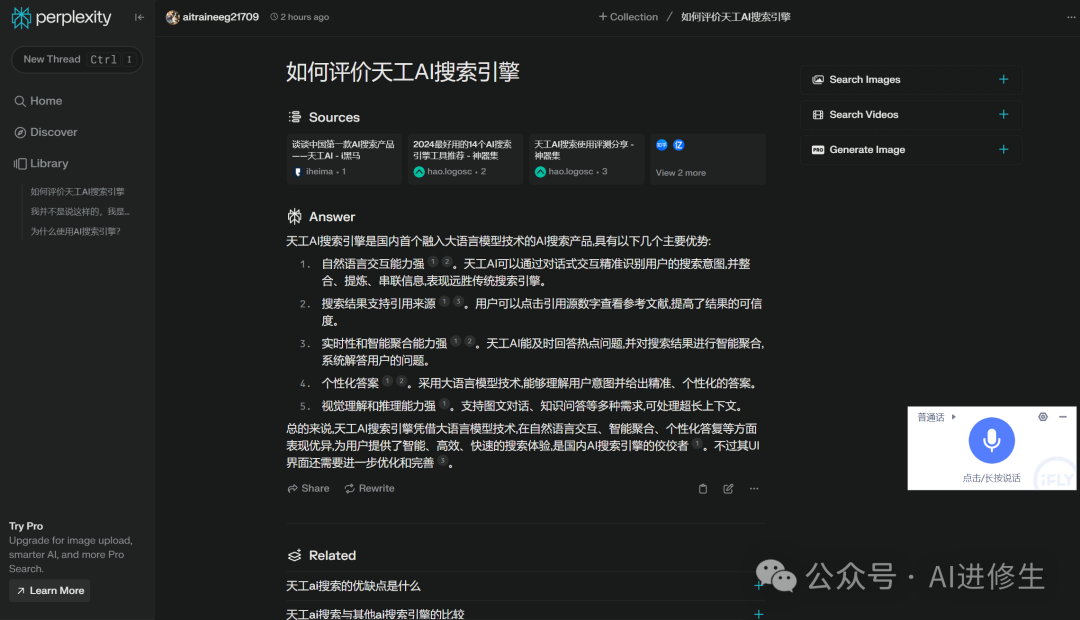
Task: Click the Perplexity logo
Action: pos(61,17)
